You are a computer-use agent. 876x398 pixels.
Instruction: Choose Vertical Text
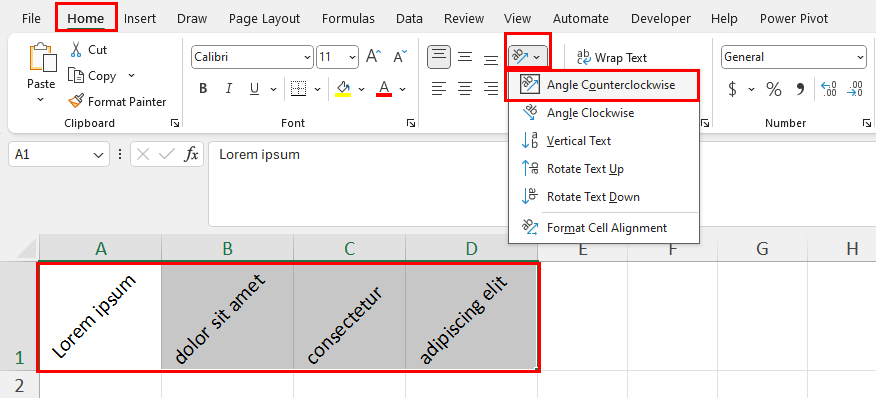click(x=603, y=141)
